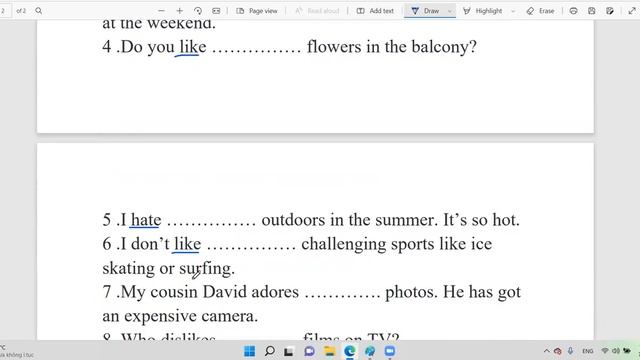This screenshot has width=640, height=360.
Task: Activate the Draw pen tool
Action: pos(425,11)
